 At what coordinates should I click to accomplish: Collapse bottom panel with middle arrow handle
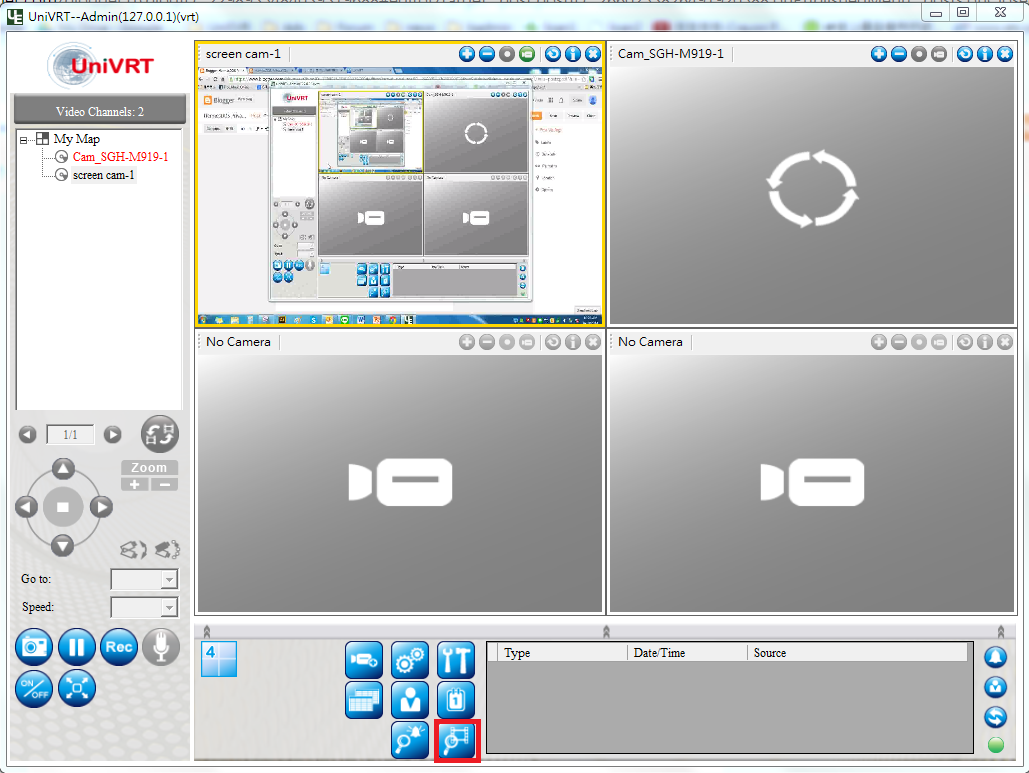click(x=606, y=631)
